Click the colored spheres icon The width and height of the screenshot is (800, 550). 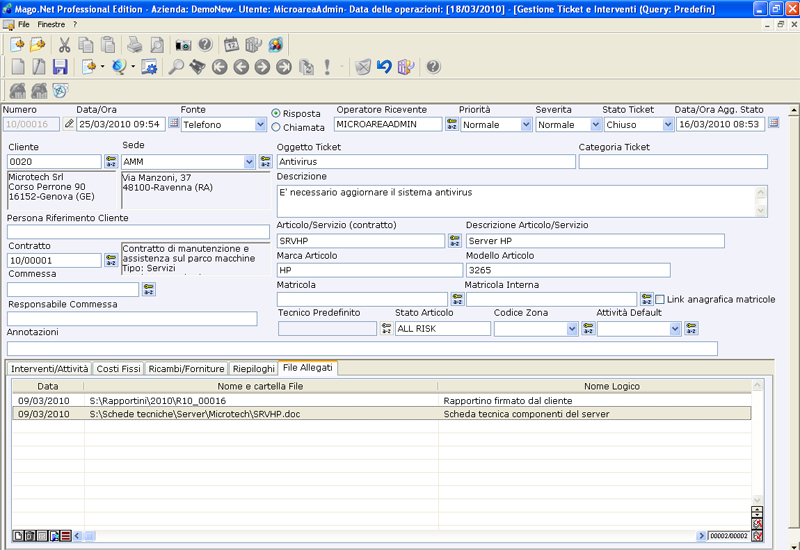(x=276, y=45)
